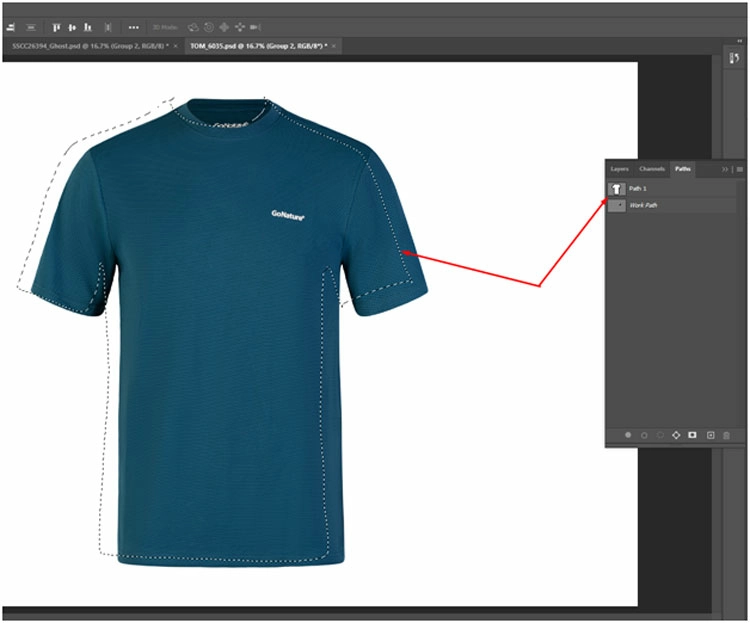The width and height of the screenshot is (750, 623).
Task: Click the 3D pan object icon
Action: coord(224,27)
